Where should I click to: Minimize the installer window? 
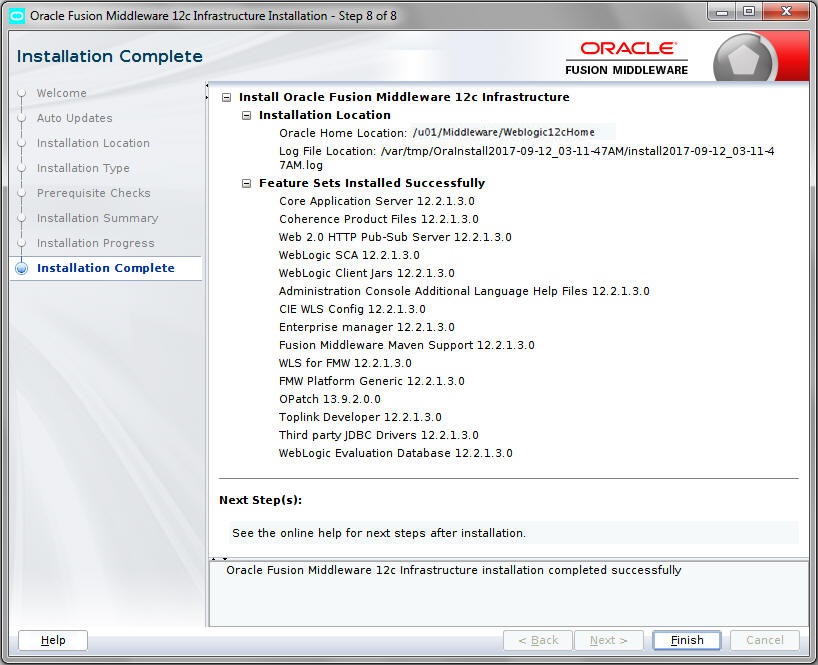click(x=722, y=13)
